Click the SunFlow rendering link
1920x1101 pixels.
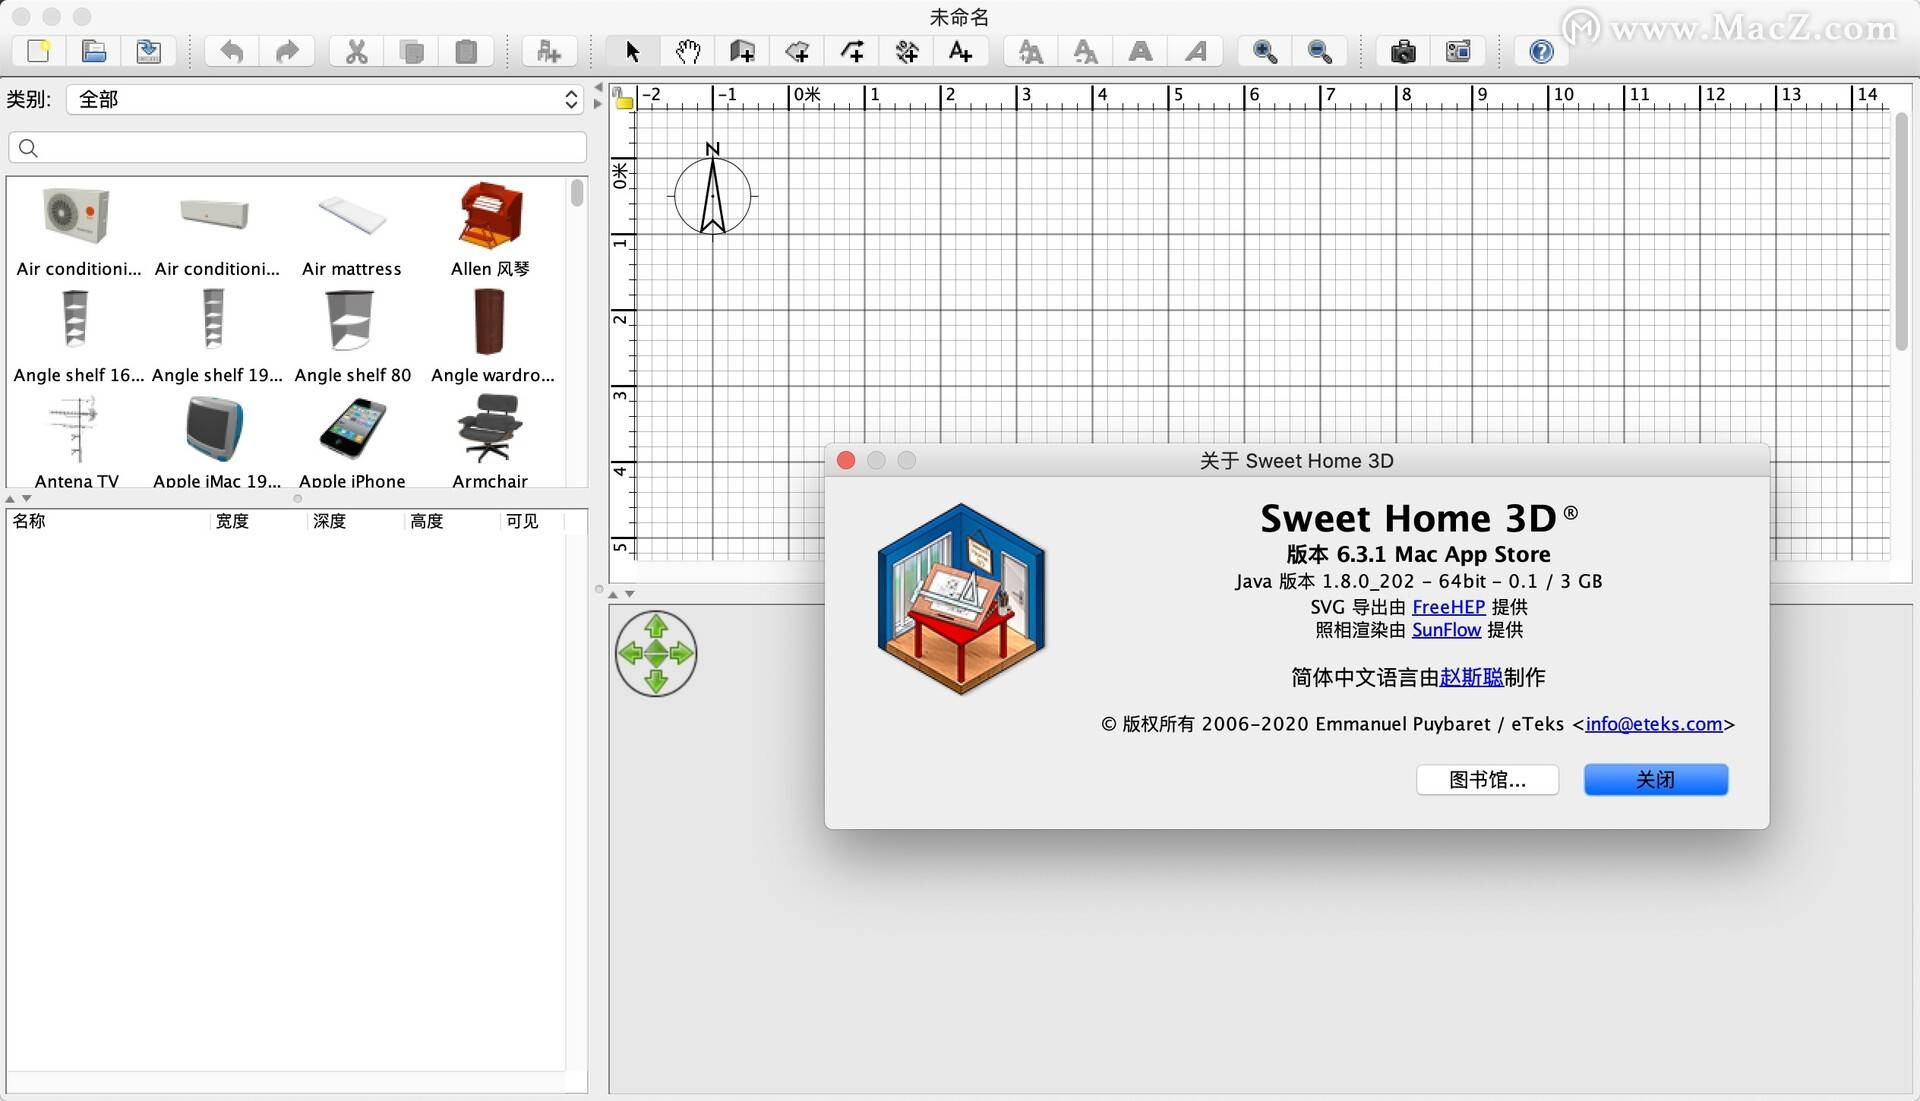tap(1448, 632)
